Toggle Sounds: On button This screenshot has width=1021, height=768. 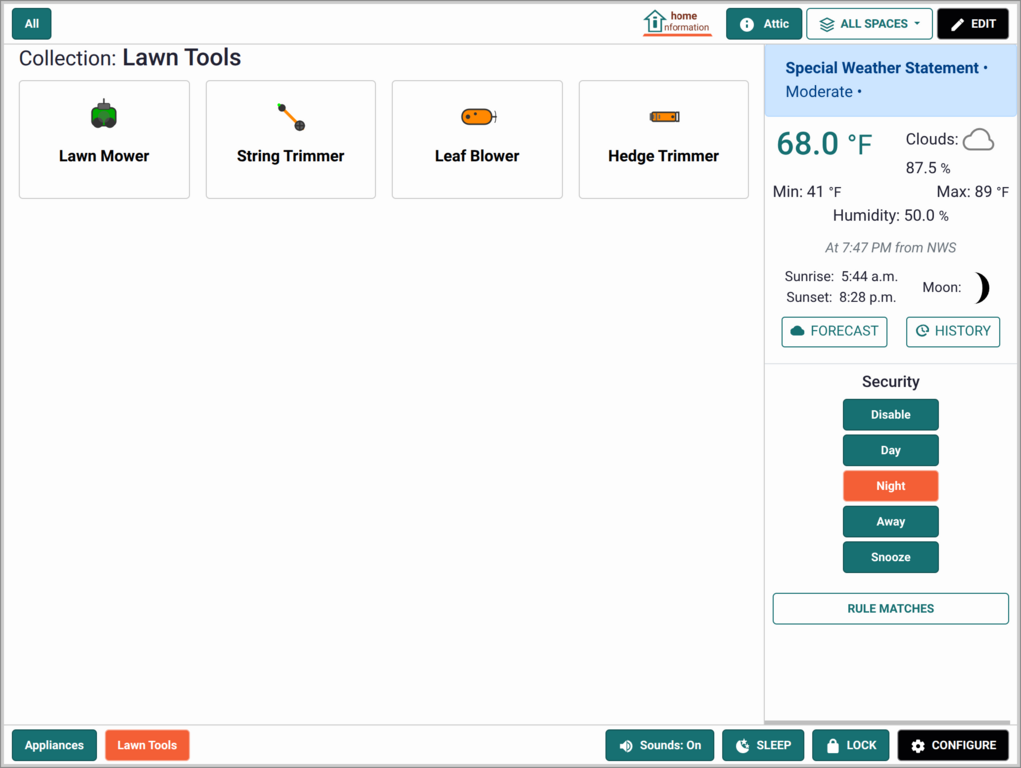pyautogui.click(x=659, y=745)
